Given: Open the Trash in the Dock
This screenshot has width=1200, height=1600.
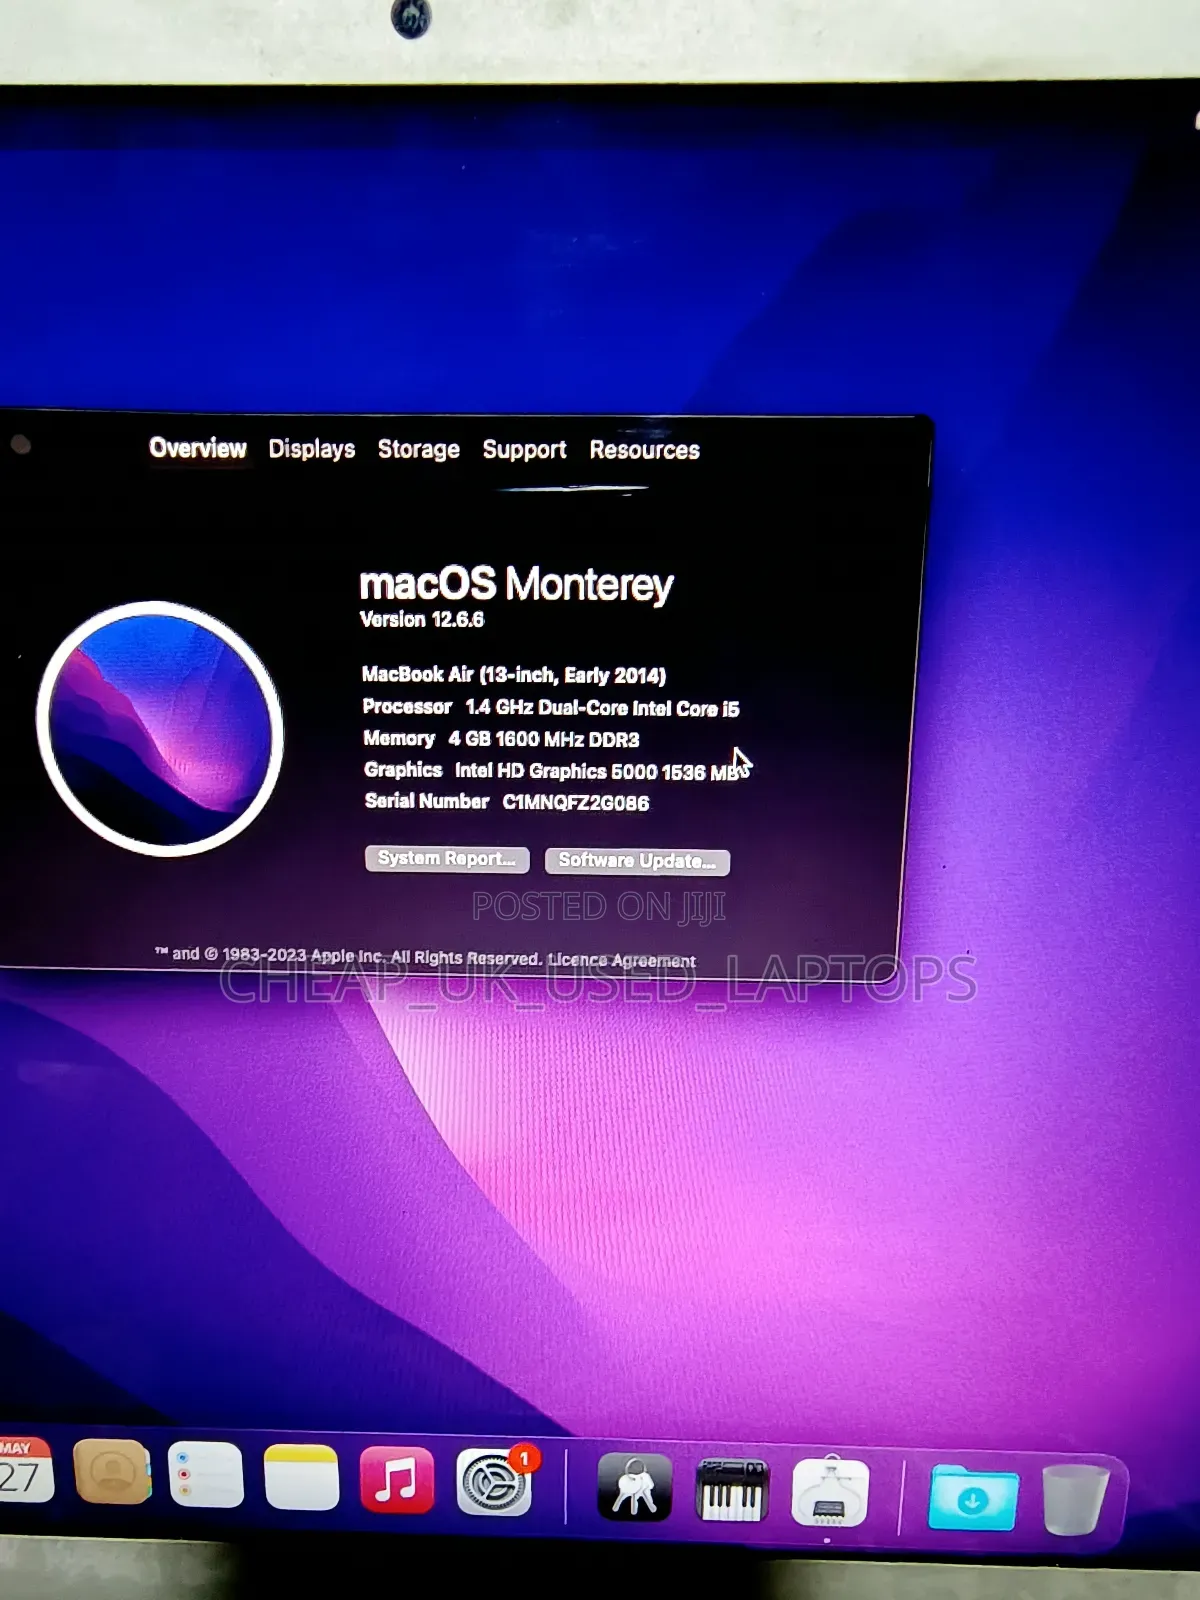Looking at the screenshot, I should coord(1075,1499).
